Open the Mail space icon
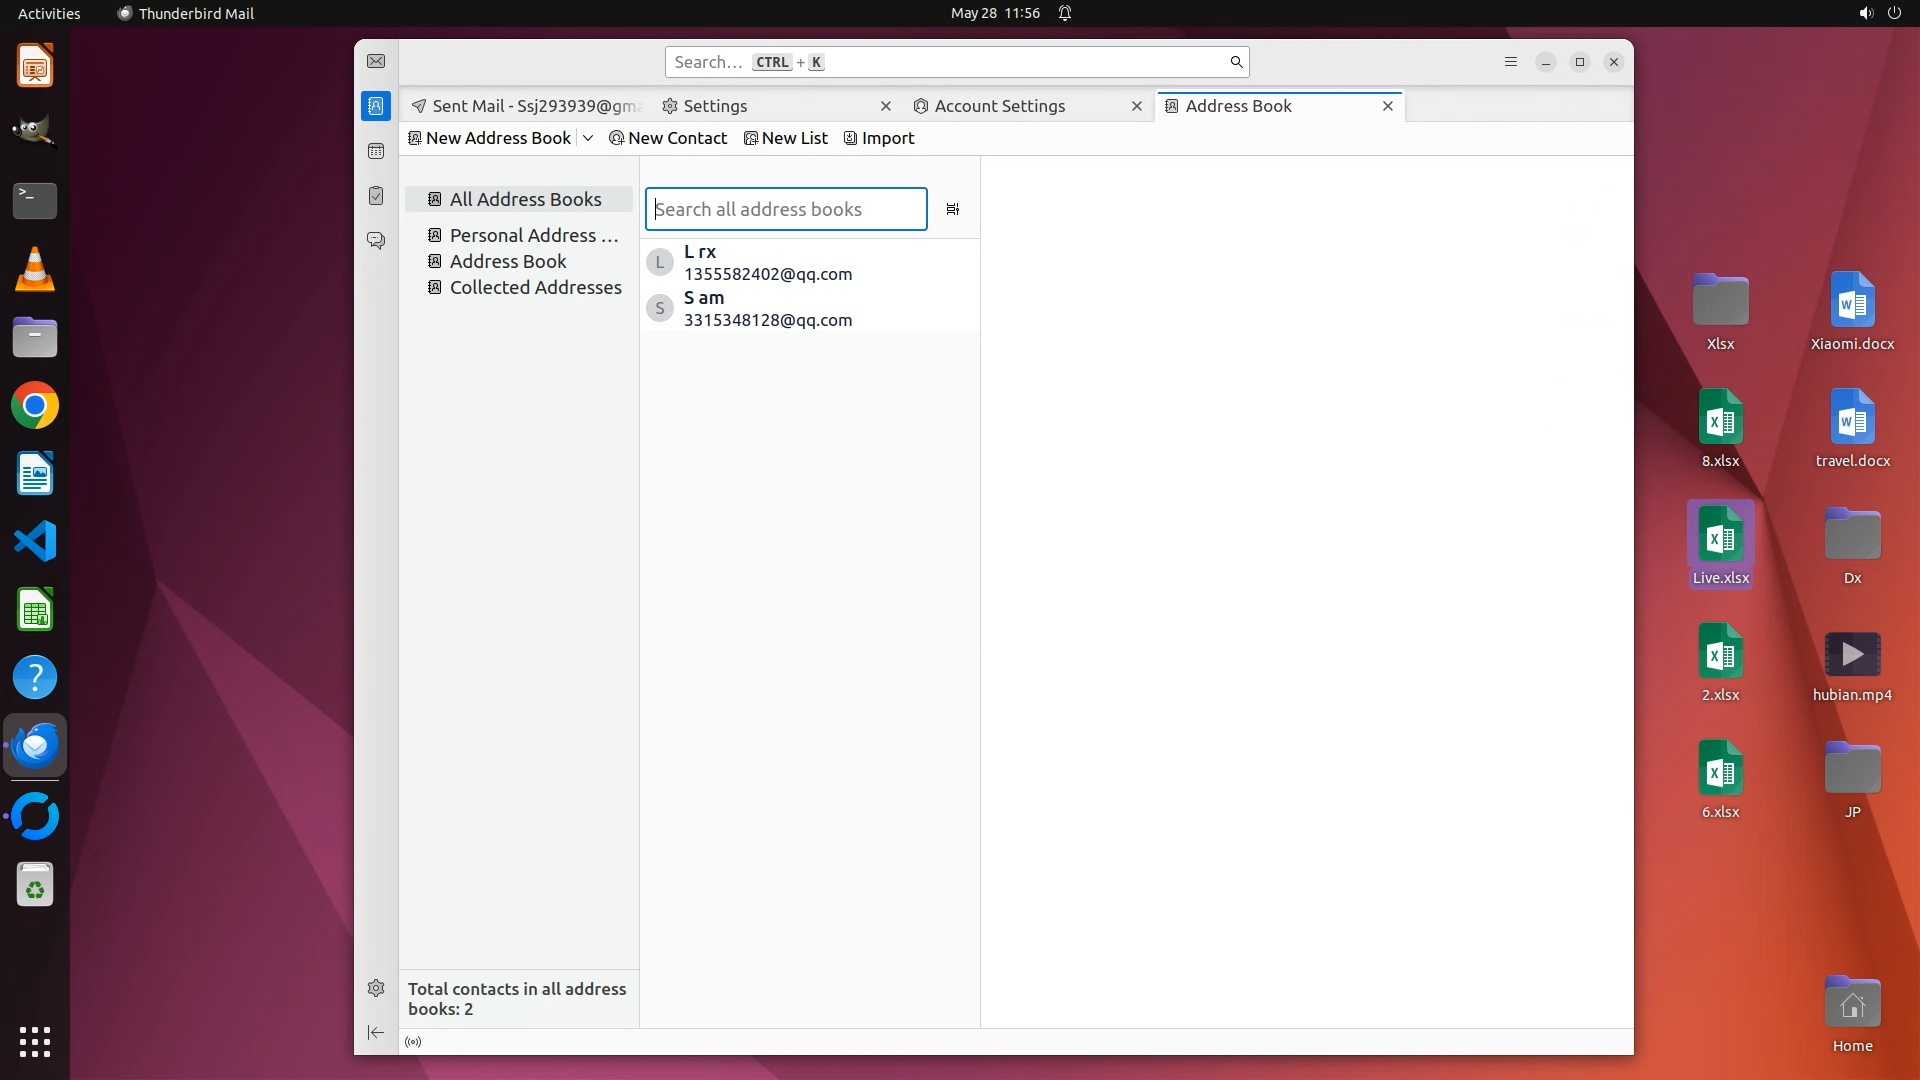This screenshot has width=1920, height=1080. pyautogui.click(x=376, y=62)
